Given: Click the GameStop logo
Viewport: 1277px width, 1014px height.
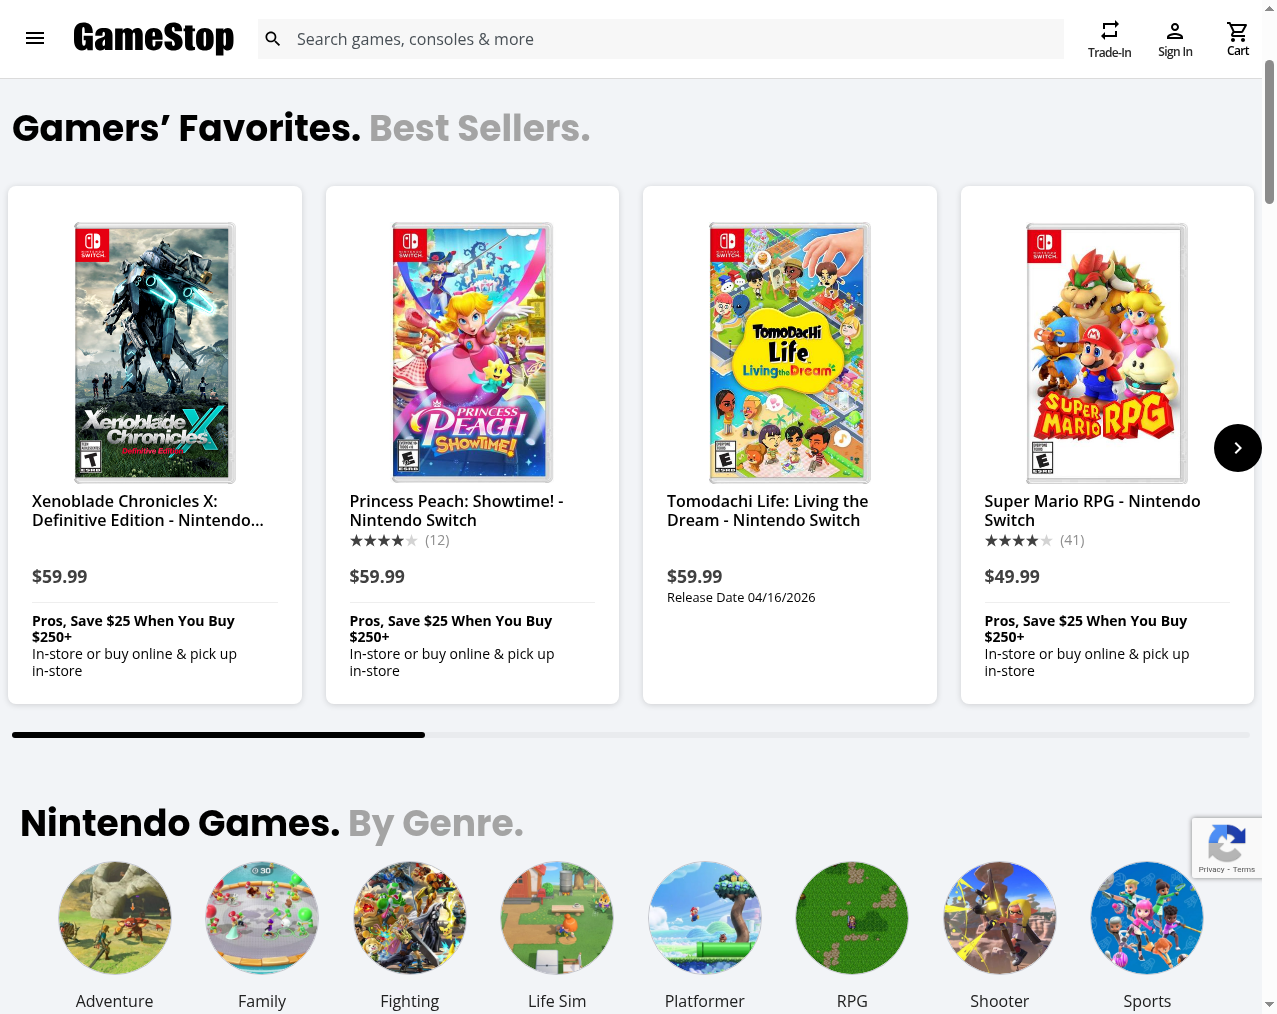Looking at the screenshot, I should click(x=153, y=38).
